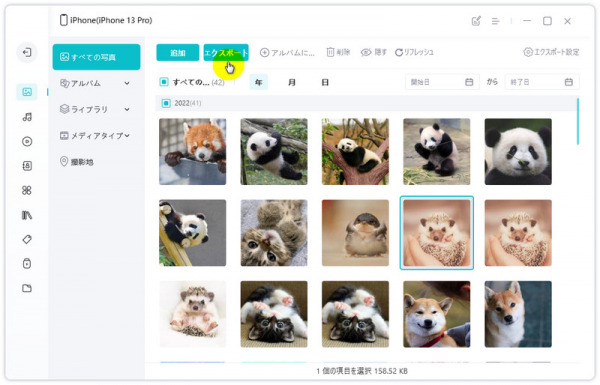Click the エクスポート button
The height and width of the screenshot is (385, 600).
(x=226, y=52)
